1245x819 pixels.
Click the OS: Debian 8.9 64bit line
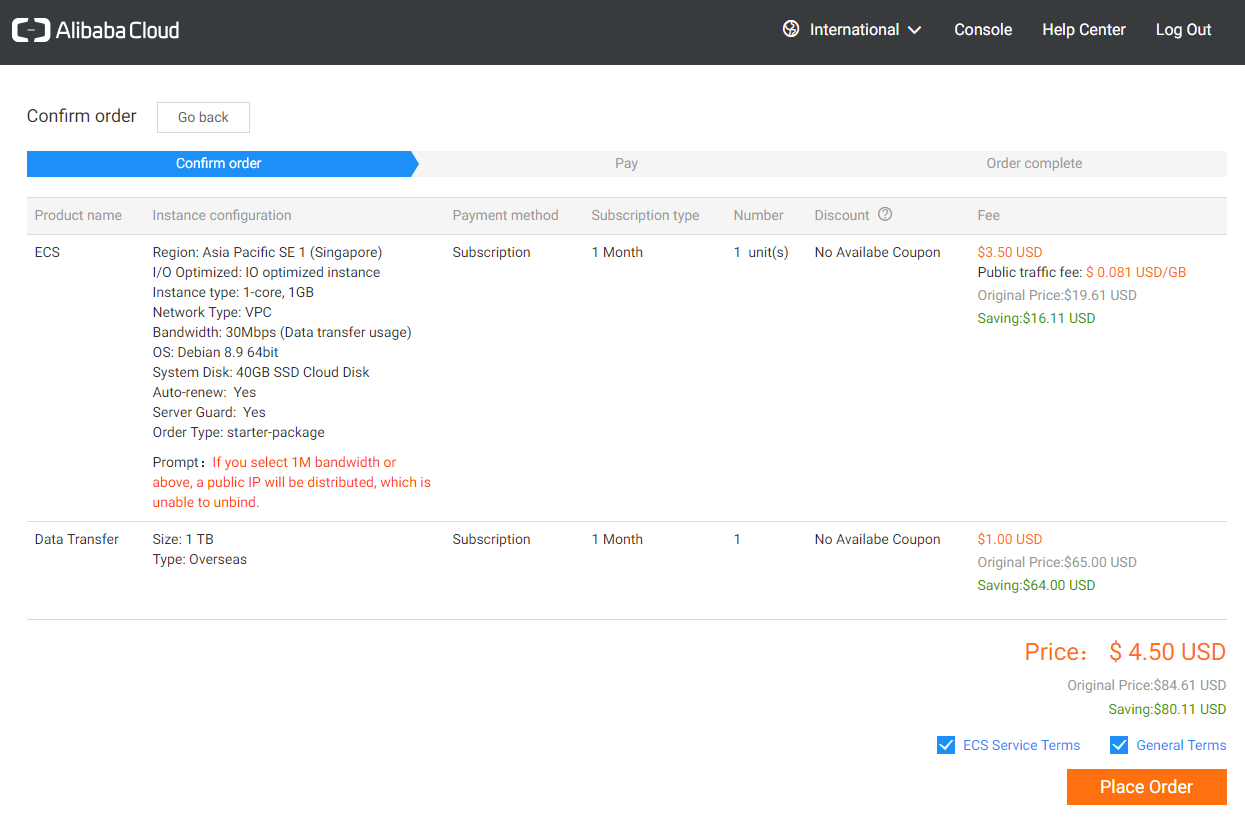click(215, 352)
